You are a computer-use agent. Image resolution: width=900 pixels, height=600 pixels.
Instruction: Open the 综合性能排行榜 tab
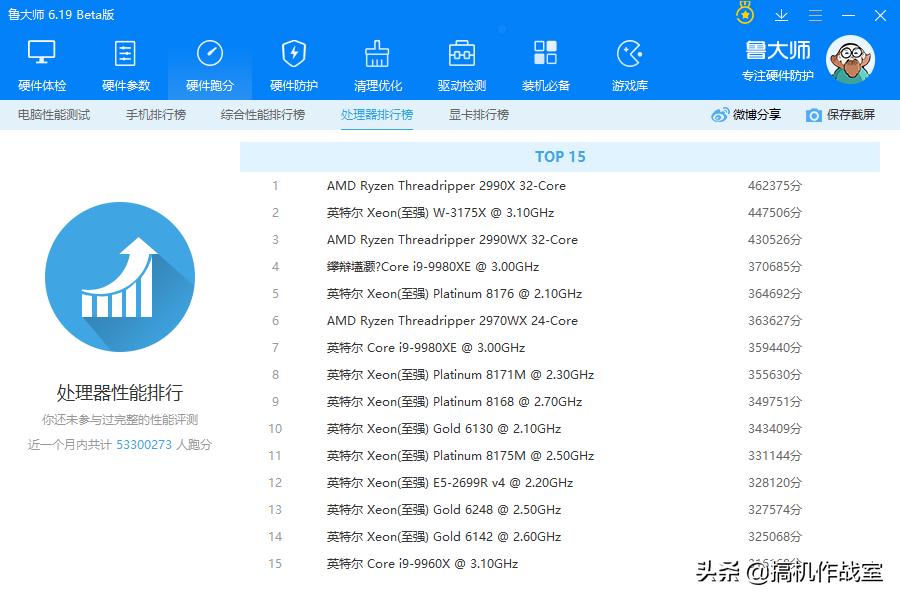(263, 115)
